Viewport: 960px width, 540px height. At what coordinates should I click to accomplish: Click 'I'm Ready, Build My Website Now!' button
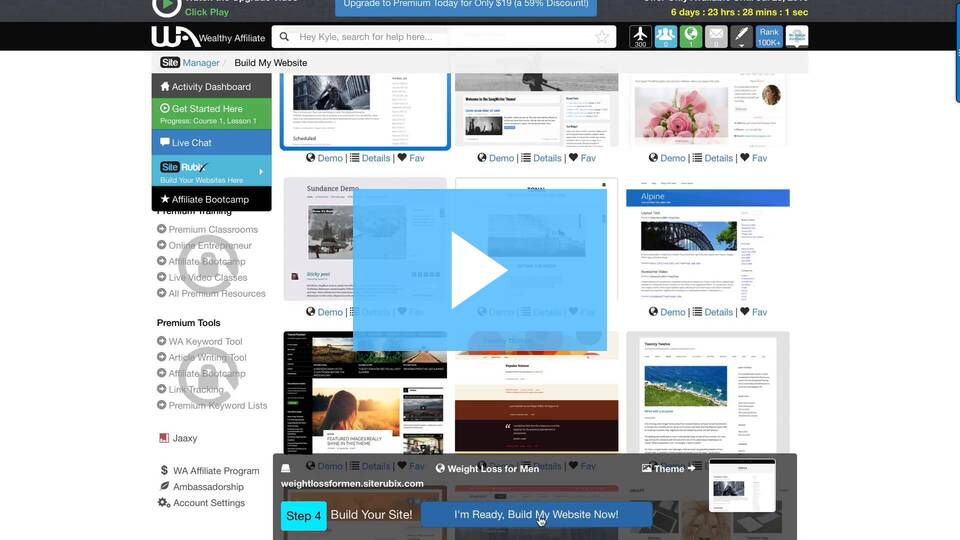pos(536,514)
